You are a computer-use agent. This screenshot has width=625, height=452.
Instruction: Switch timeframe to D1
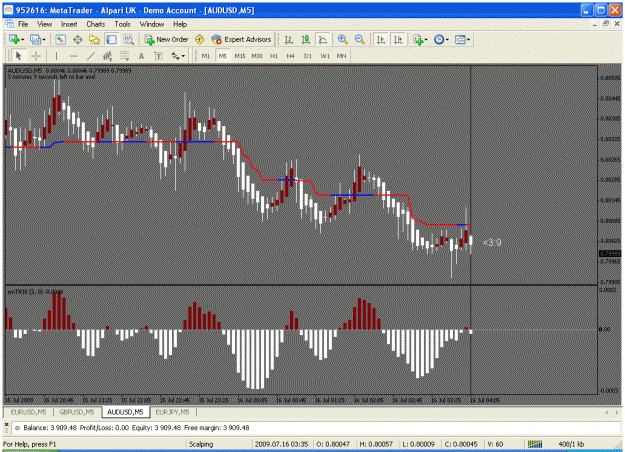(308, 56)
